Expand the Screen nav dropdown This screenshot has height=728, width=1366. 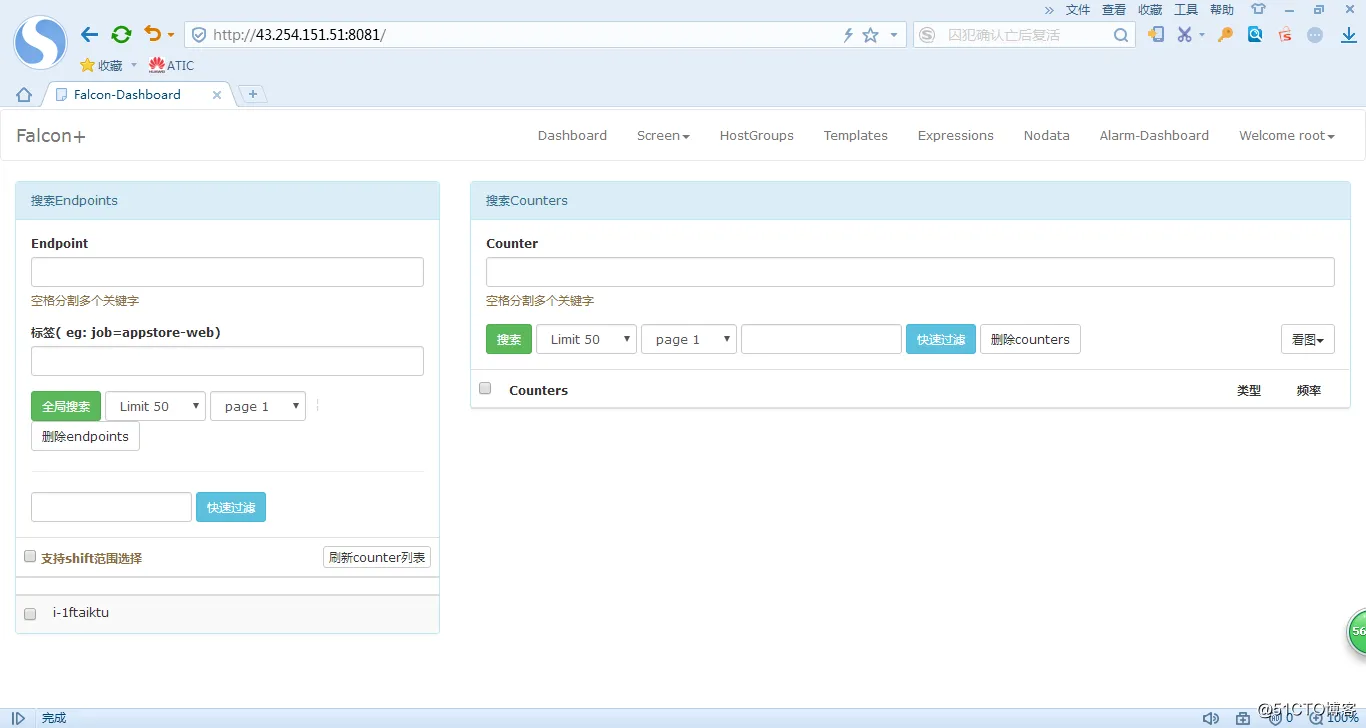click(x=663, y=135)
